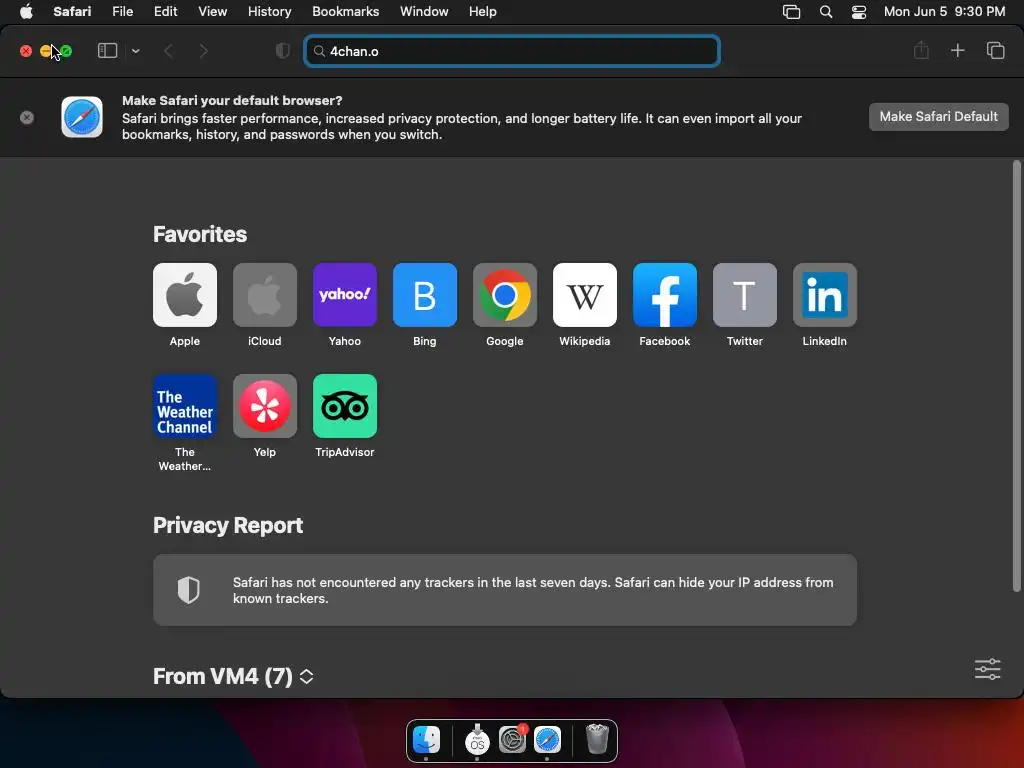This screenshot has height=768, width=1024.
Task: Click the privacy shield icon in toolbar
Action: pyautogui.click(x=283, y=51)
